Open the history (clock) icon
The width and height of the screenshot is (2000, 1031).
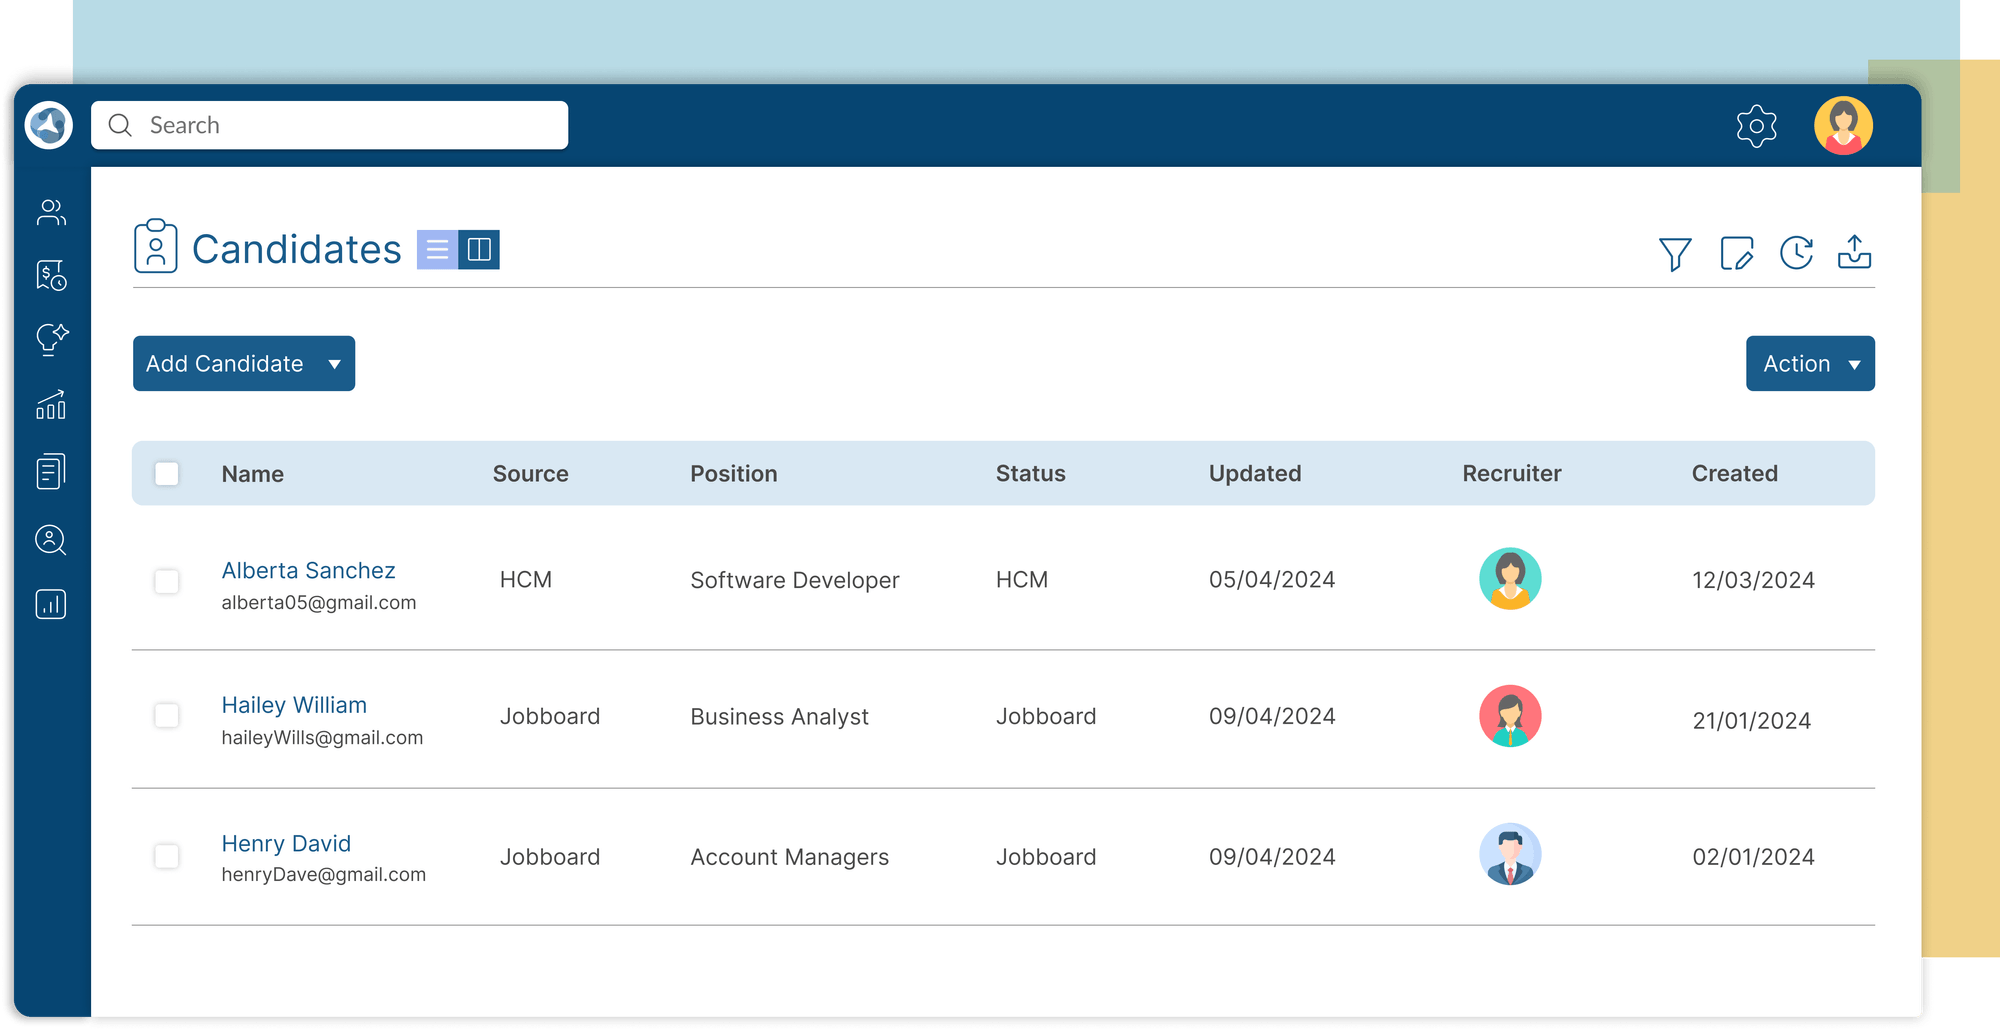coord(1797,253)
